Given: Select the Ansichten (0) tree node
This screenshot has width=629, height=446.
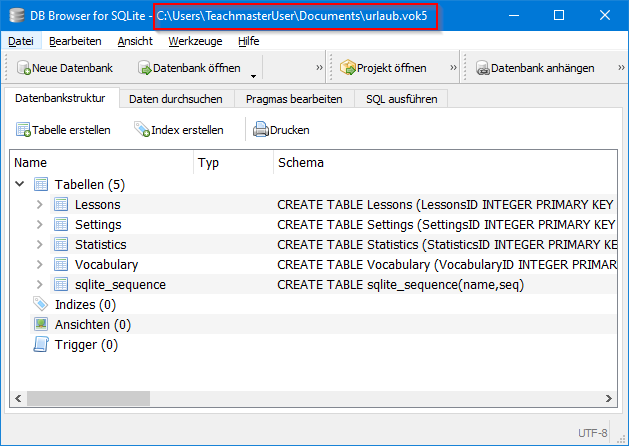Looking at the screenshot, I should pos(92,324).
